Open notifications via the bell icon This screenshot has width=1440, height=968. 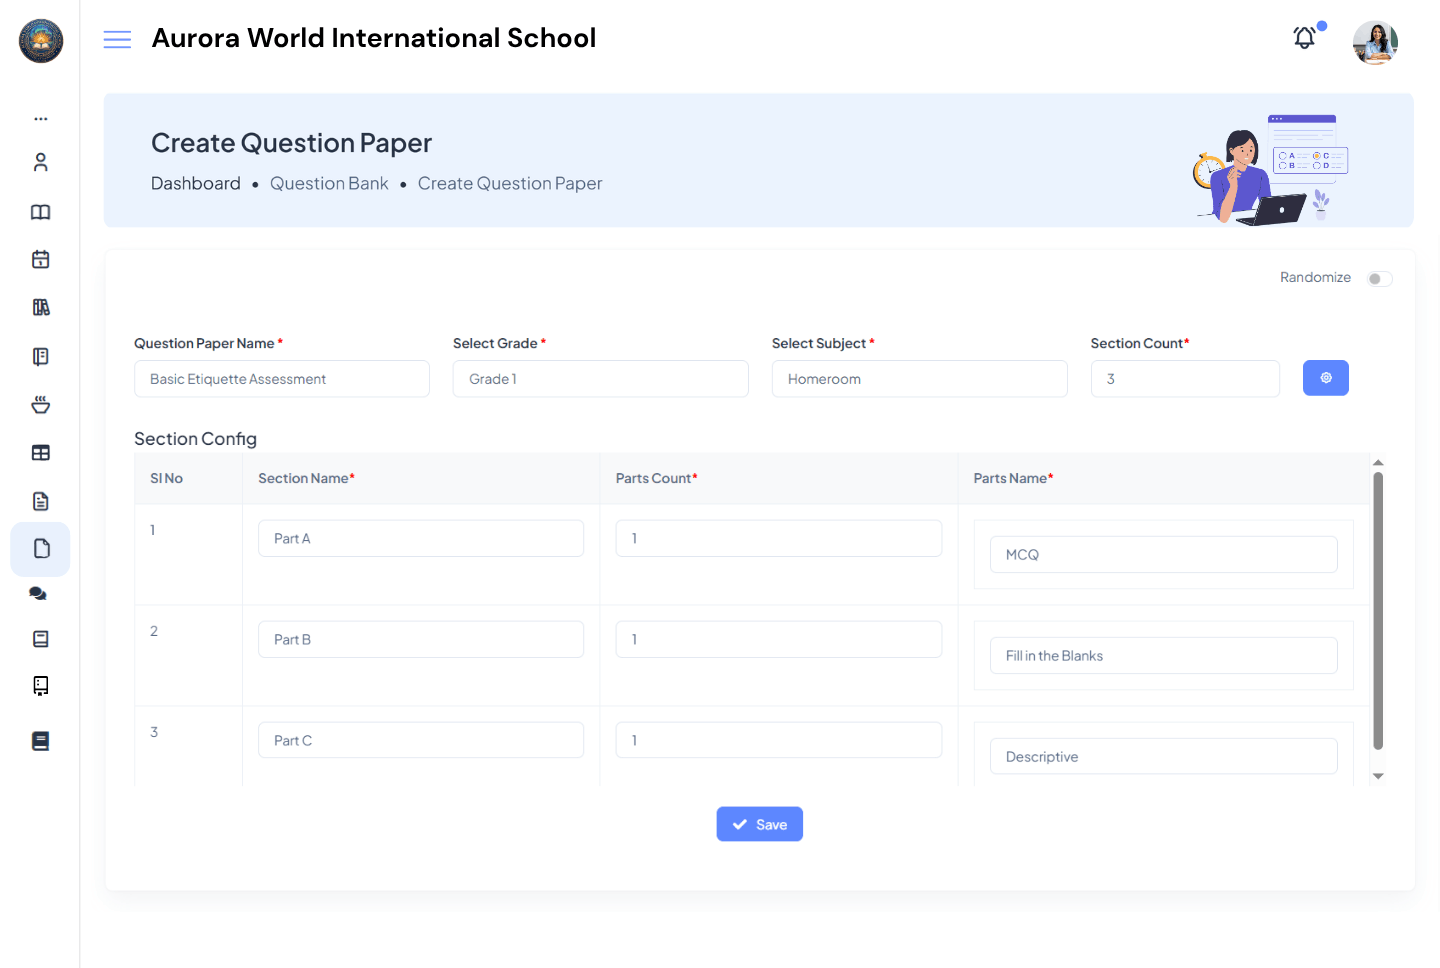click(1304, 37)
